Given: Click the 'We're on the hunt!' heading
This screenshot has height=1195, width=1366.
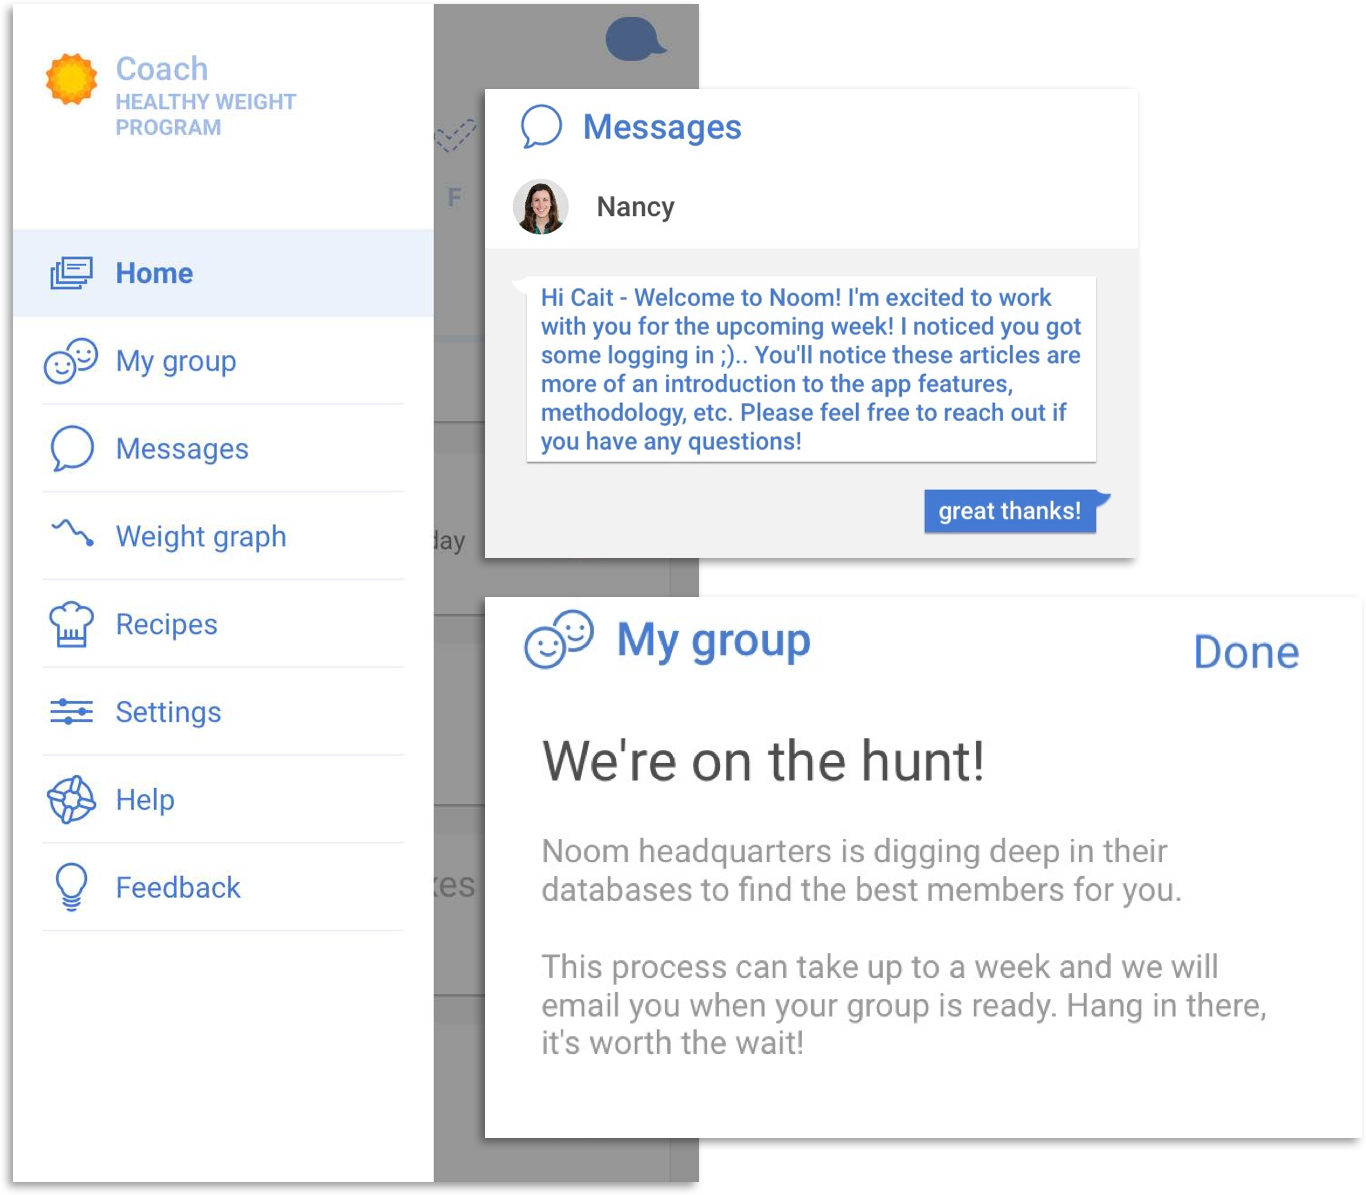Looking at the screenshot, I should (764, 761).
